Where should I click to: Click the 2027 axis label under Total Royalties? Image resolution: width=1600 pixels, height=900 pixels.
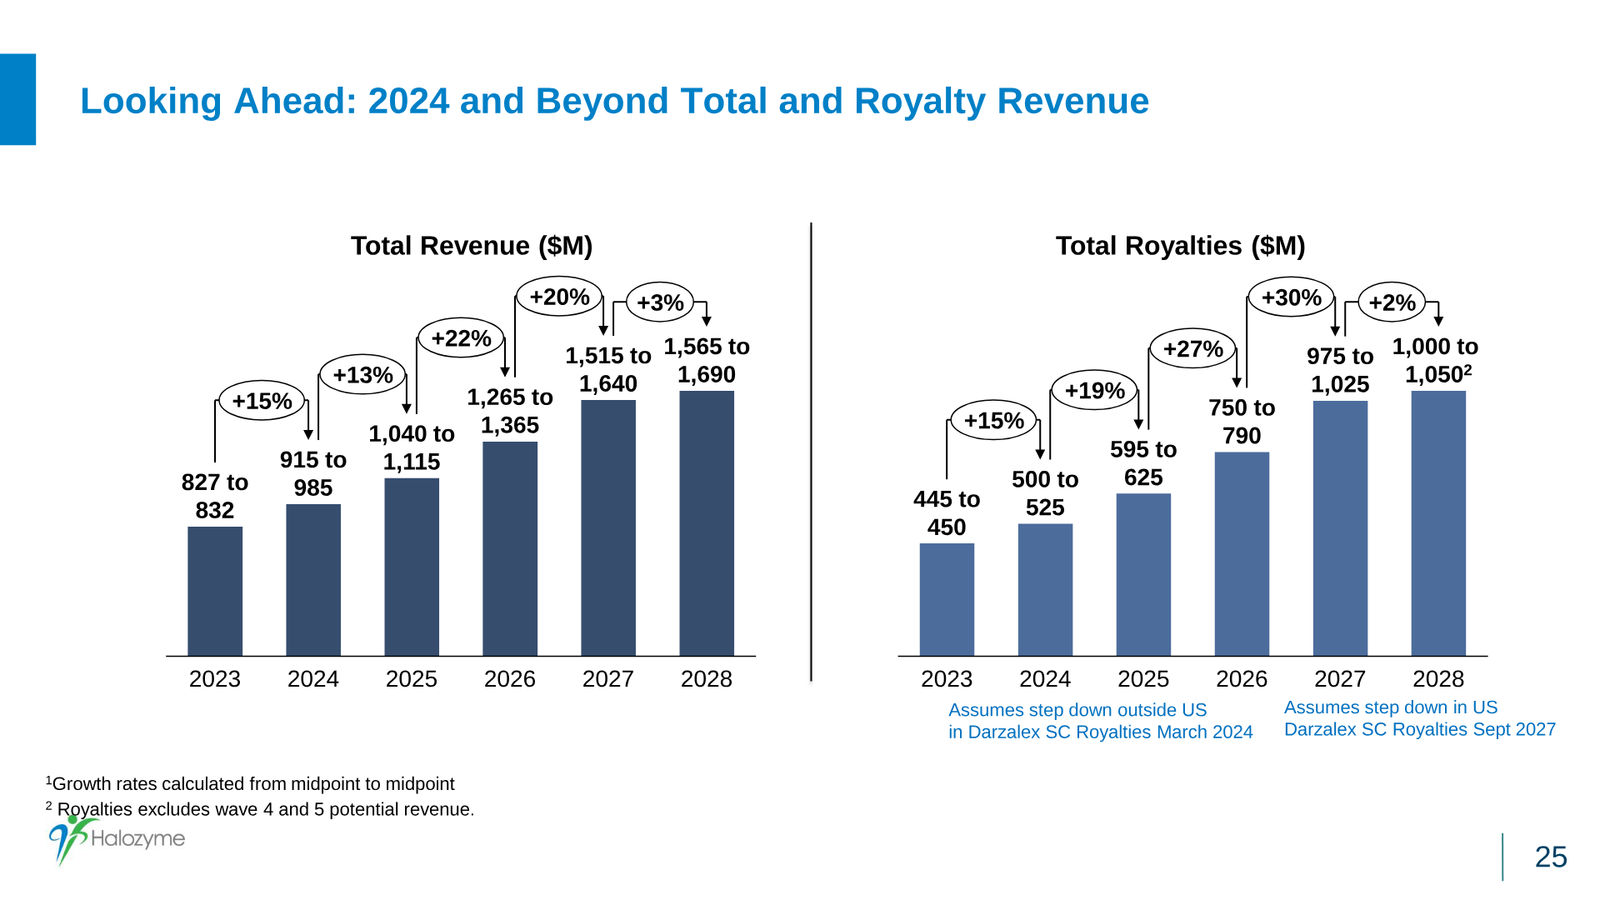tap(1340, 679)
